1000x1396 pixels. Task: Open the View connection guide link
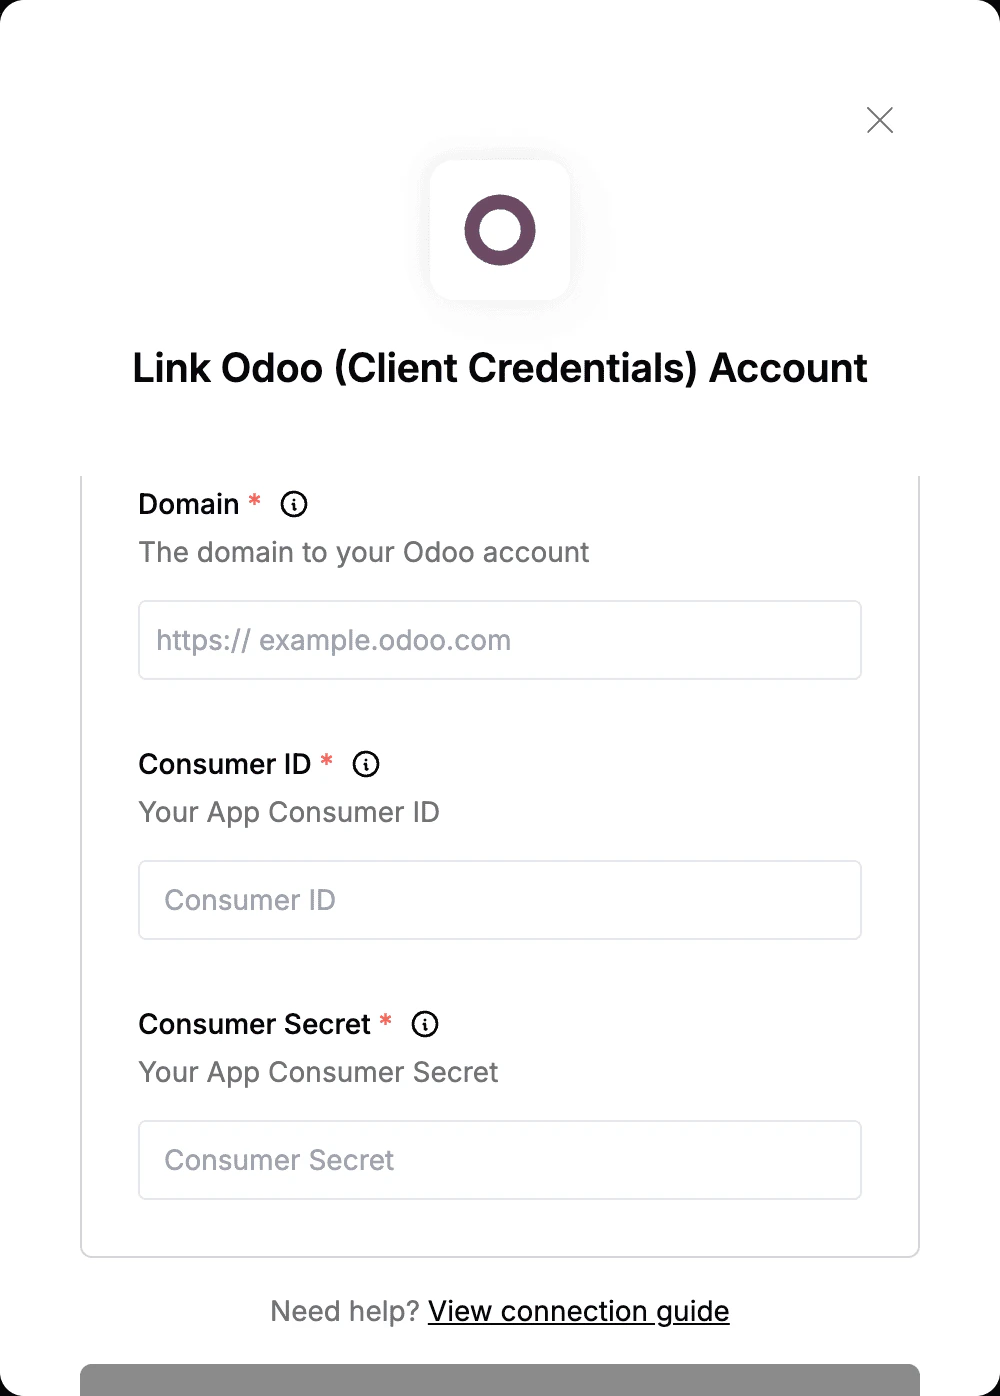click(578, 1311)
